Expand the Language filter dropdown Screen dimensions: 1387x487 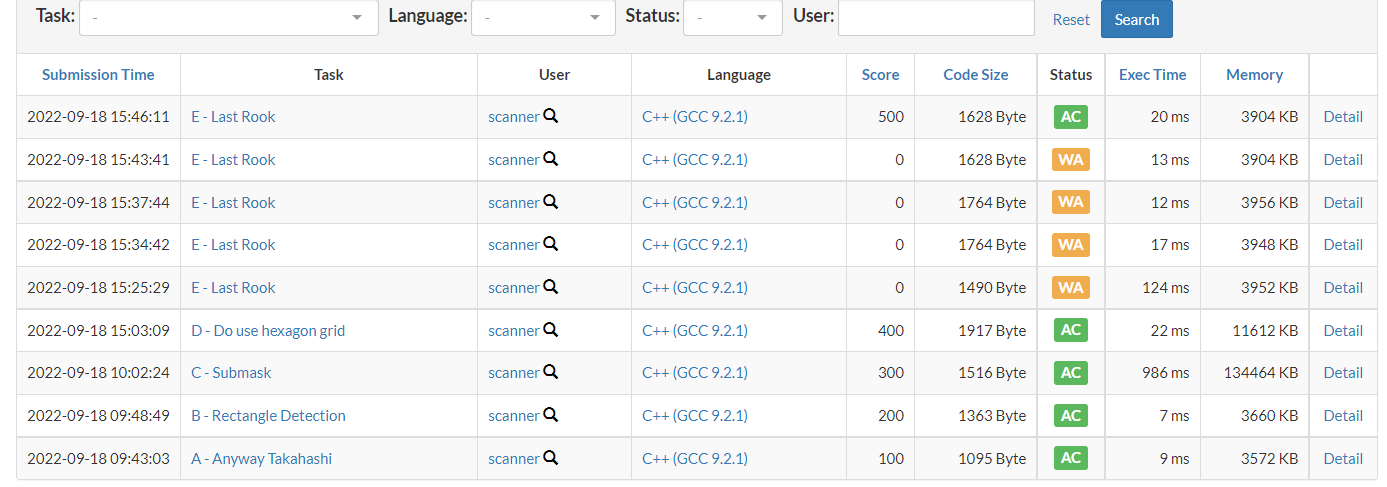click(542, 17)
